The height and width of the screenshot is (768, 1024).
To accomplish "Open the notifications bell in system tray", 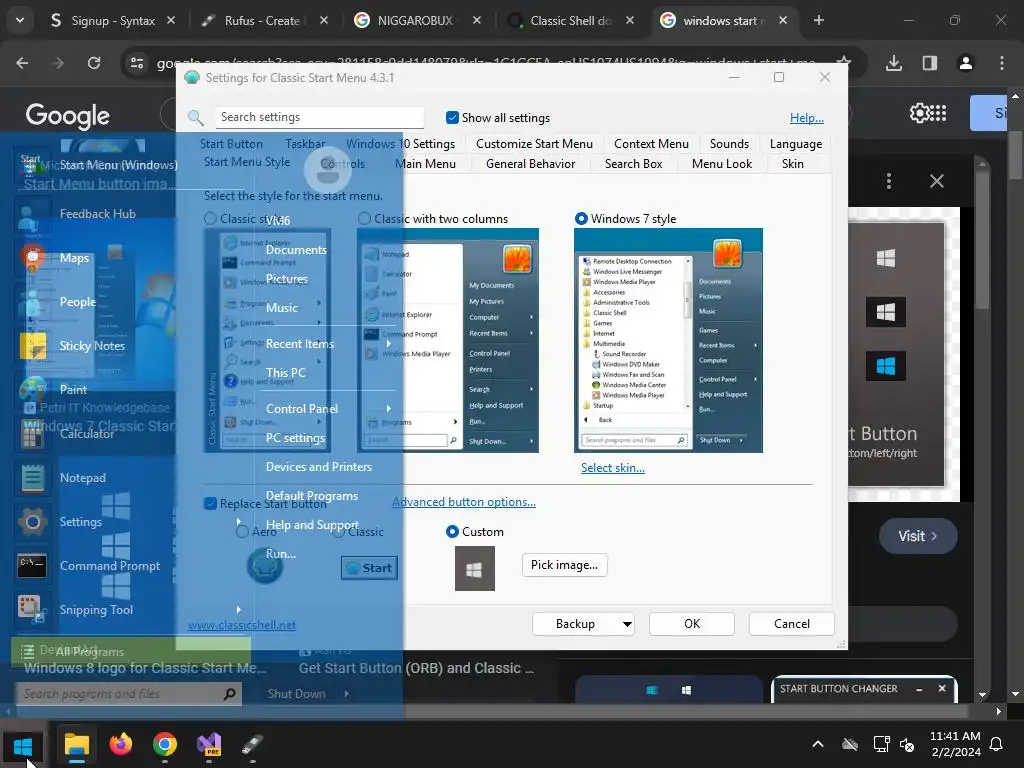I will click(x=997, y=744).
